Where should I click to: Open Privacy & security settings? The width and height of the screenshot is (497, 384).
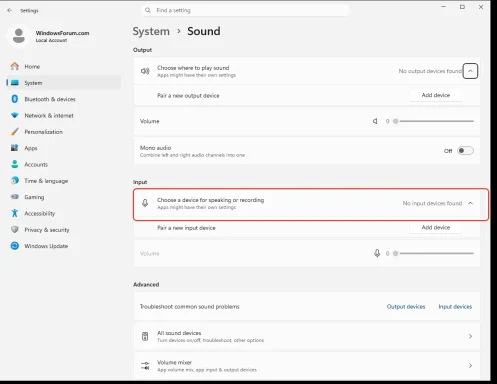[63, 230]
